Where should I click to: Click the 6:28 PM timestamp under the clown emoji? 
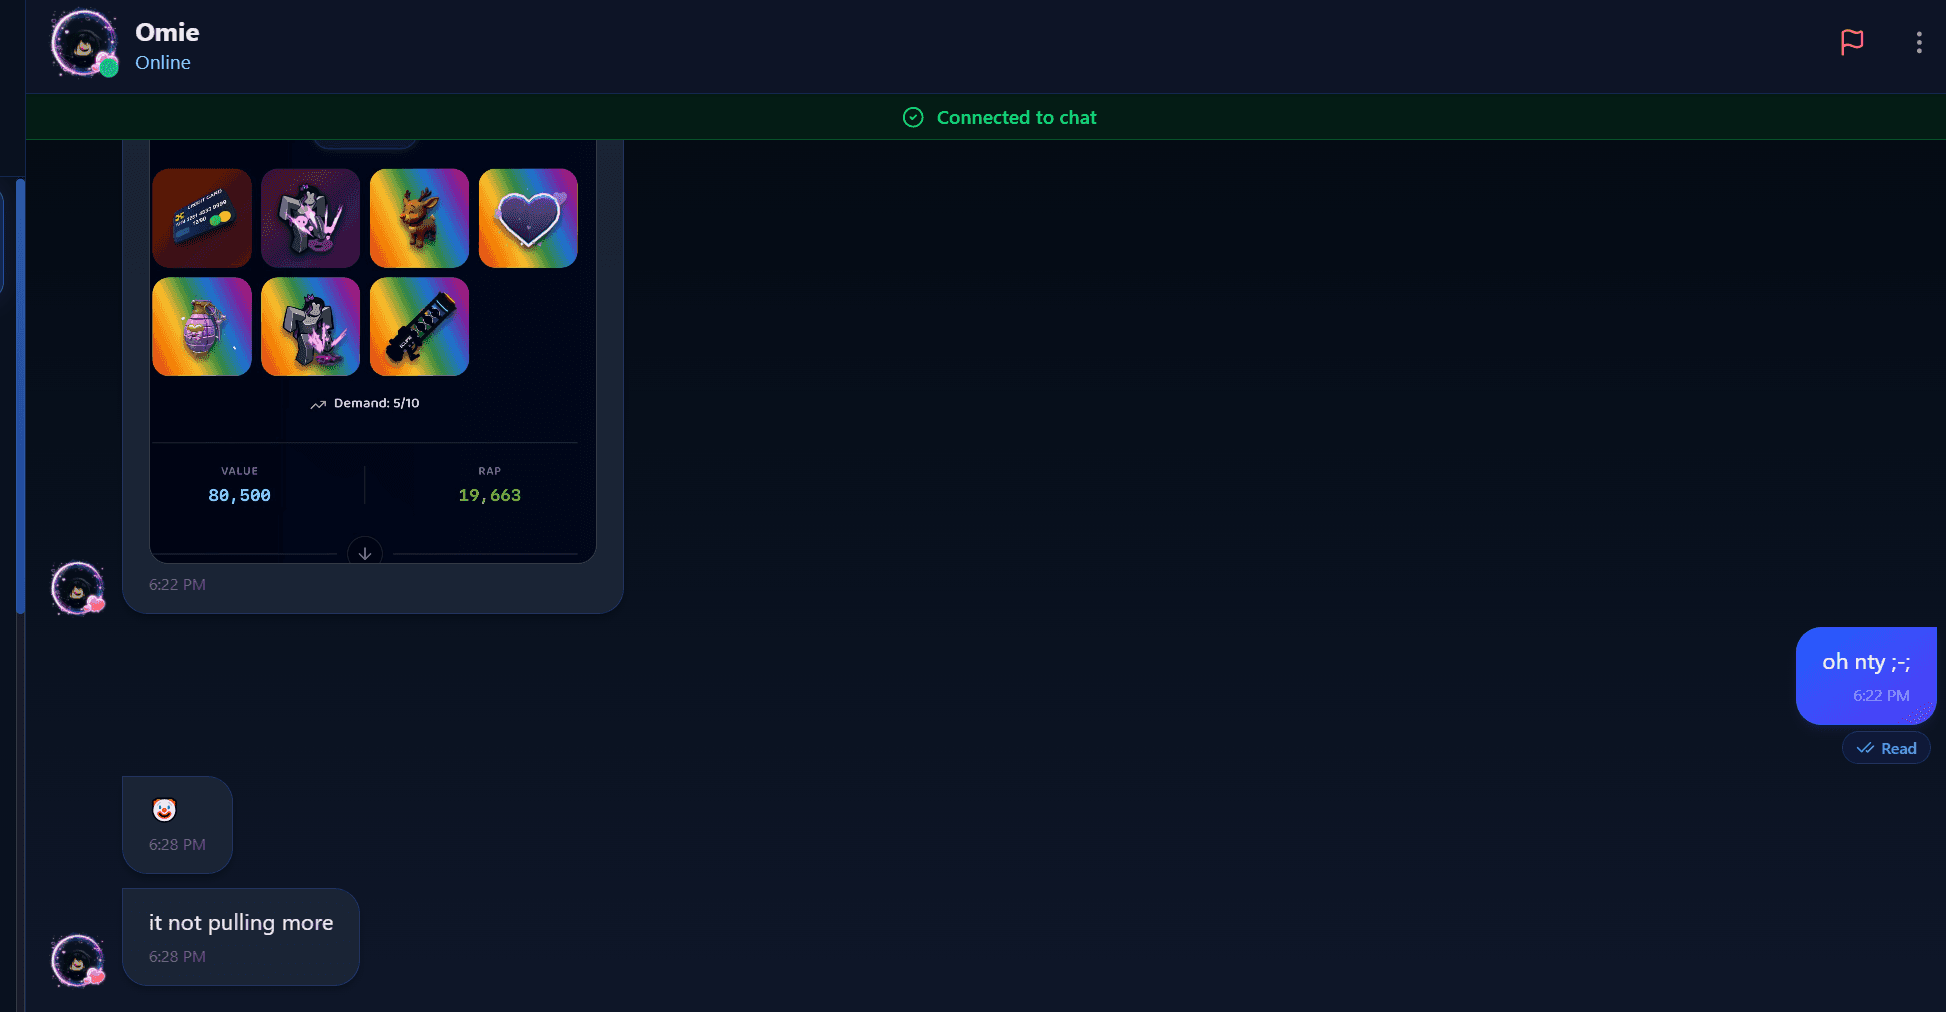point(177,844)
